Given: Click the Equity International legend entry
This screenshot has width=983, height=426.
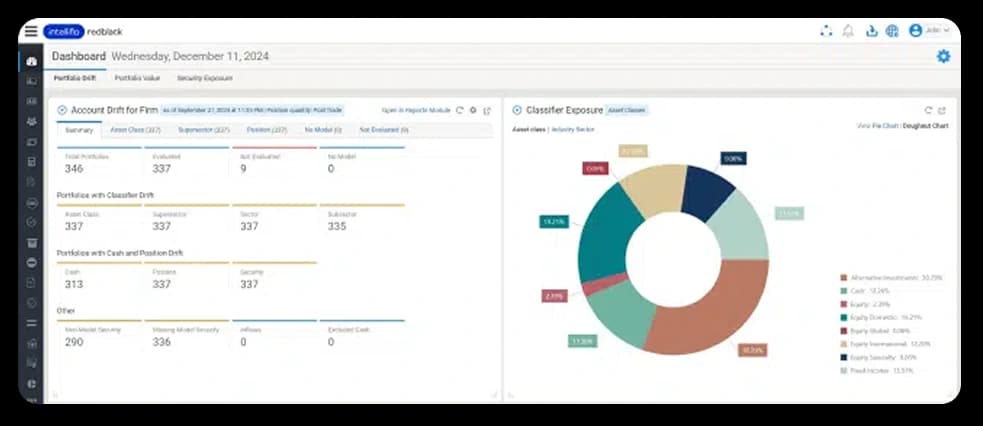Looking at the screenshot, I should pos(885,344).
